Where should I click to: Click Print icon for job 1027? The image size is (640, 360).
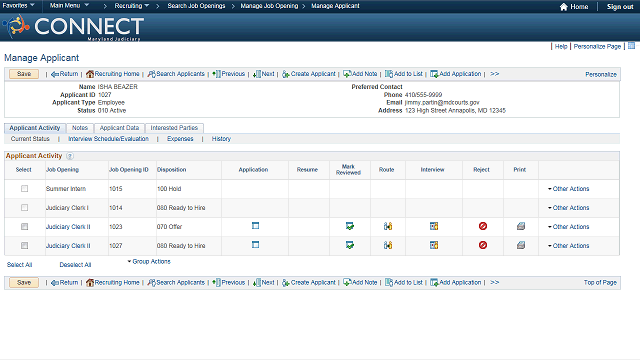pyautogui.click(x=521, y=245)
